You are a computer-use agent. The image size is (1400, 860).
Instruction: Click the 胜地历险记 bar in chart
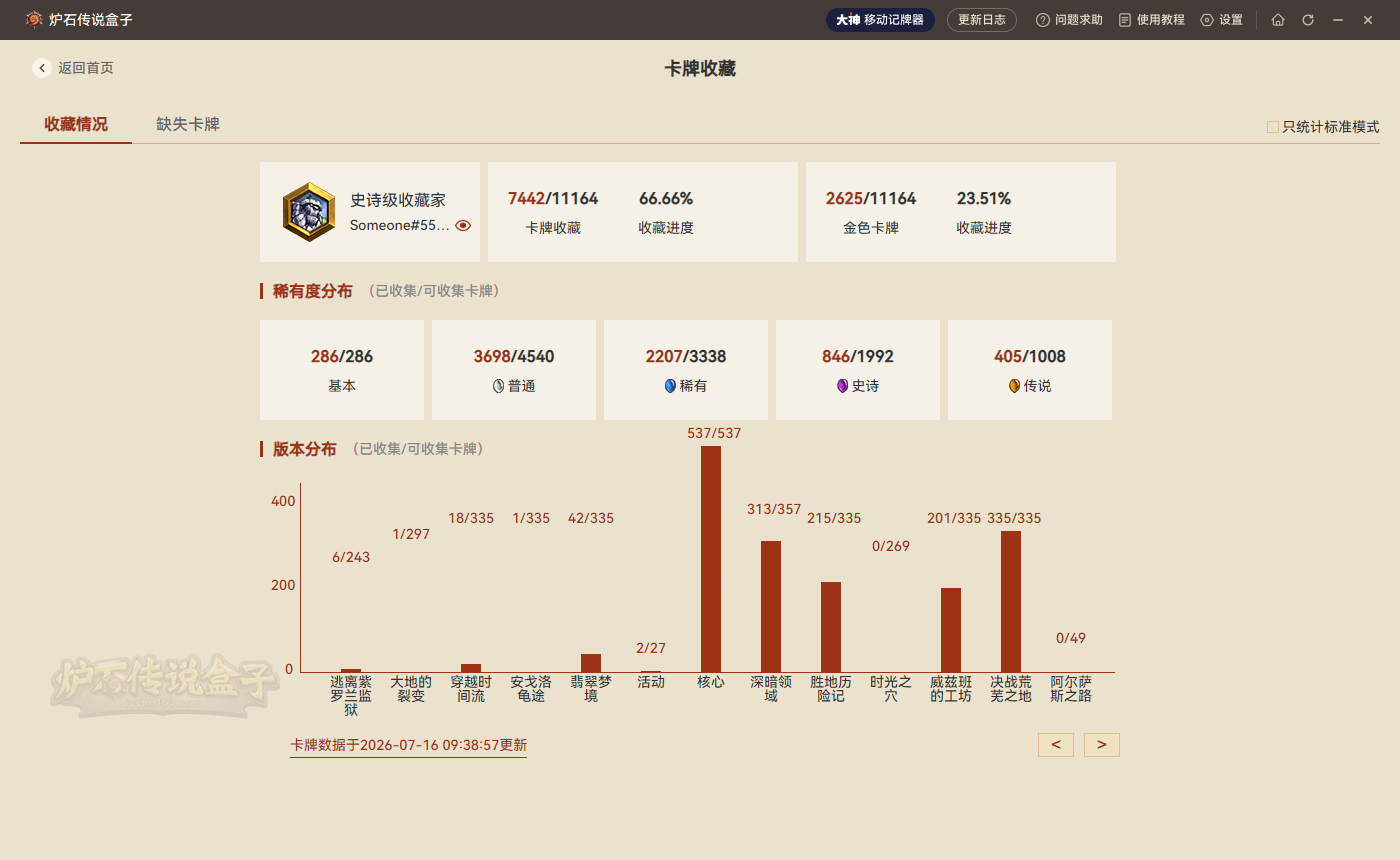[x=831, y=627]
